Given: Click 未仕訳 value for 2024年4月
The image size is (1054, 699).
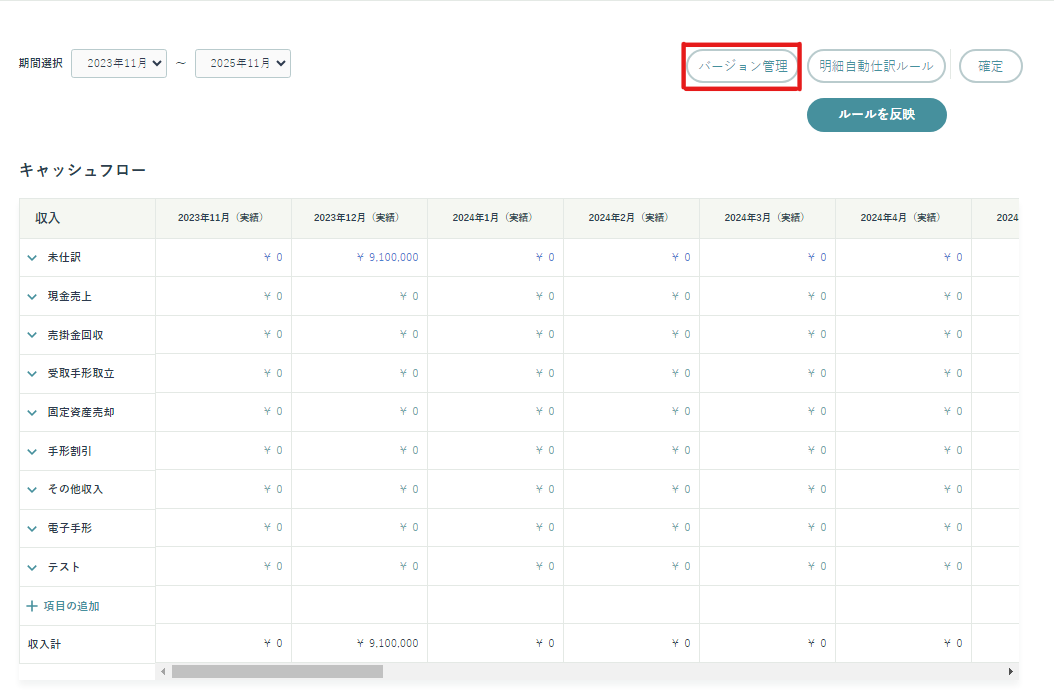Looking at the screenshot, I should 953,257.
